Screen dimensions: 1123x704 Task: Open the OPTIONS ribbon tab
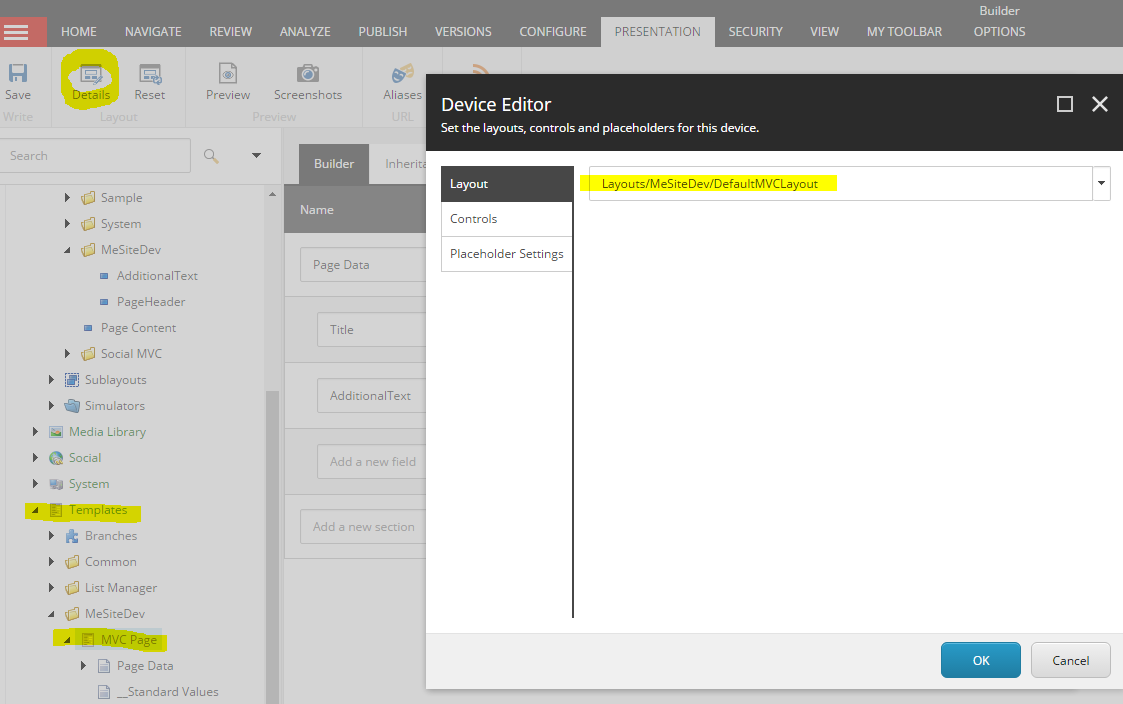(999, 32)
